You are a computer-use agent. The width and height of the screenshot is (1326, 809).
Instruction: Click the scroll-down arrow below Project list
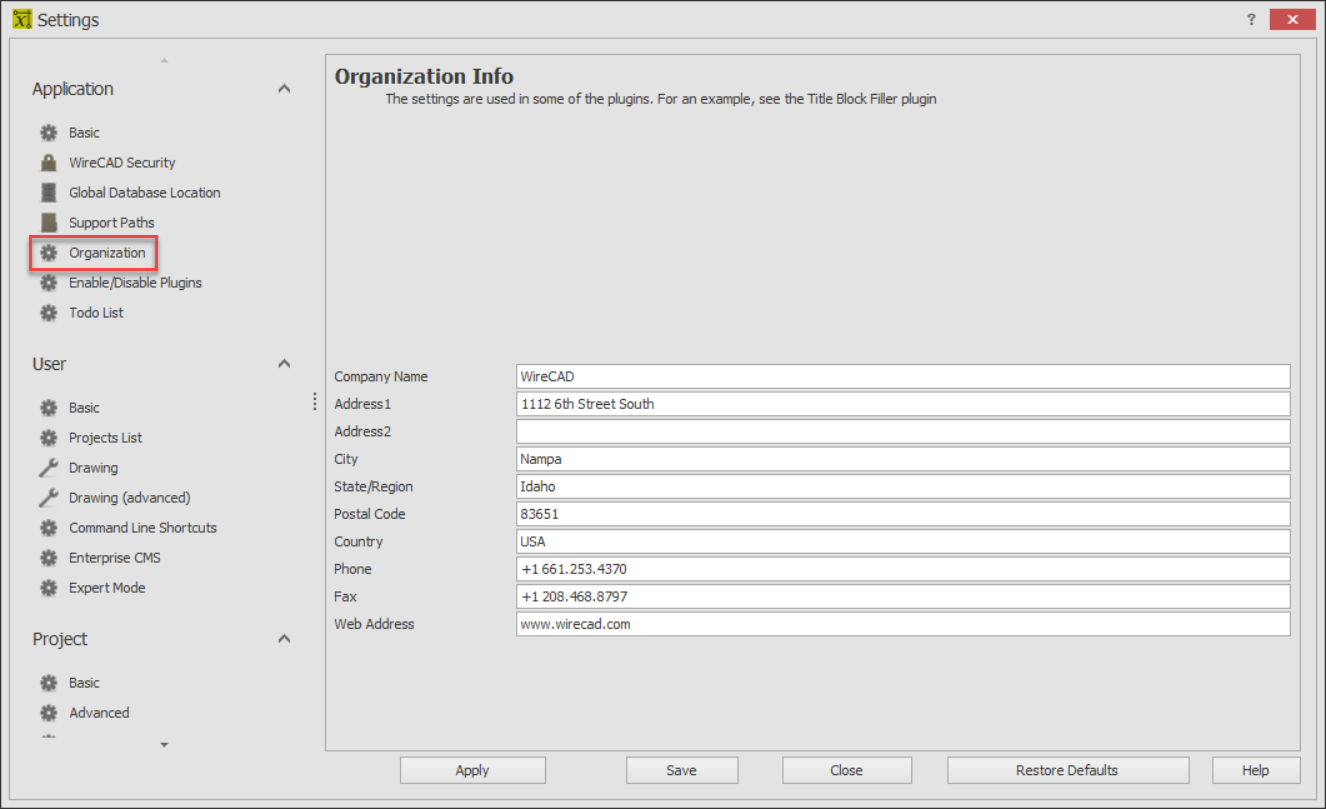(x=164, y=745)
